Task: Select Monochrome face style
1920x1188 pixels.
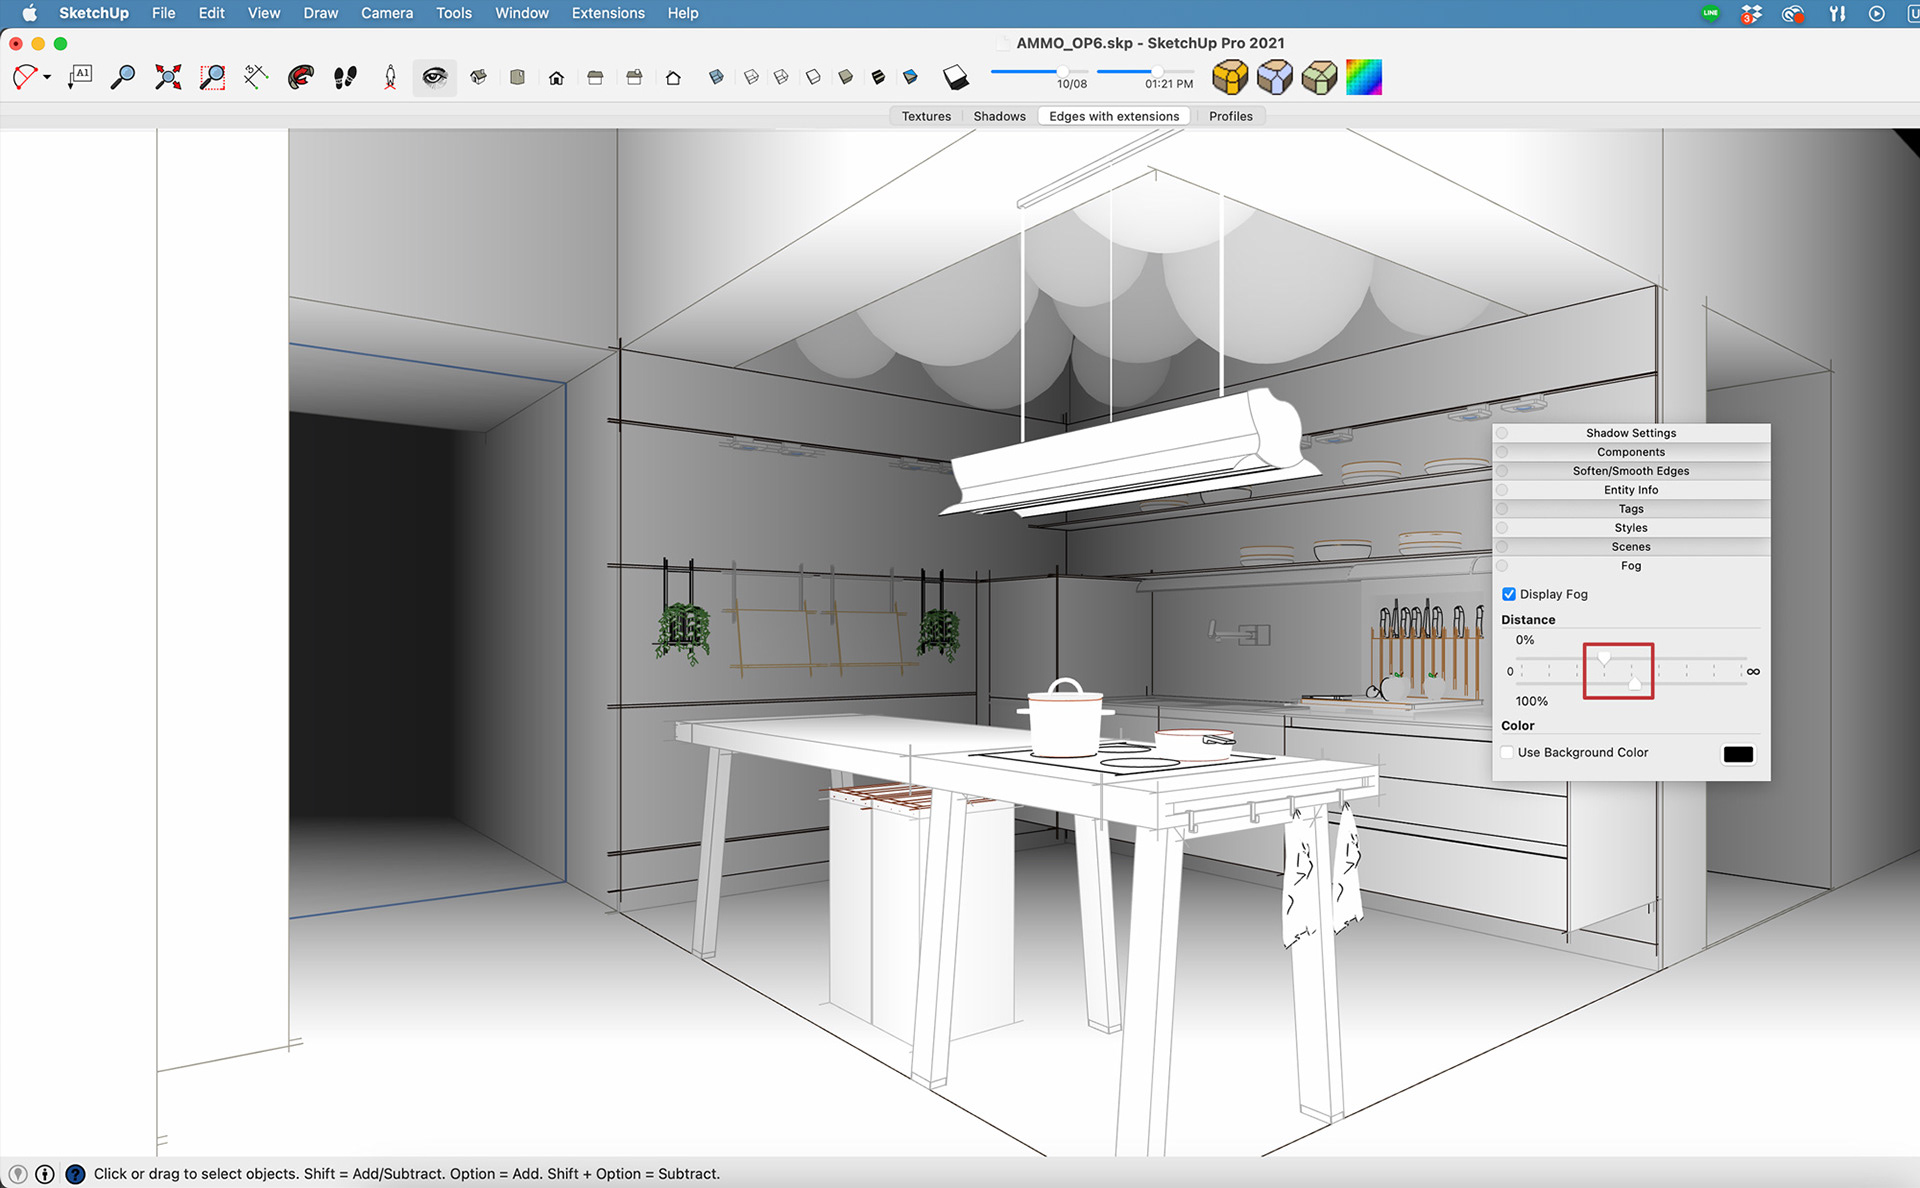Action: 910,77
